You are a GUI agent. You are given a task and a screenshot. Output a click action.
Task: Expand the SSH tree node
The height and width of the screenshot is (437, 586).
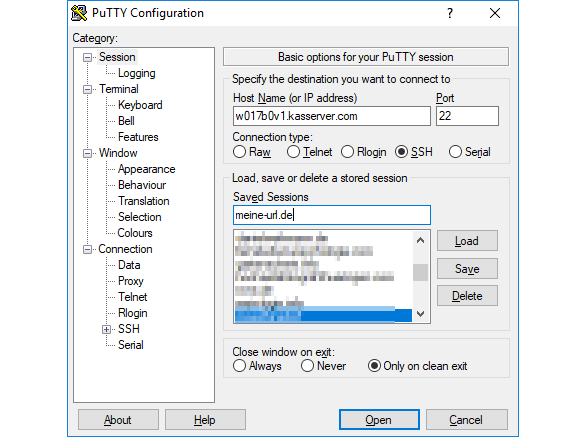[107, 329]
